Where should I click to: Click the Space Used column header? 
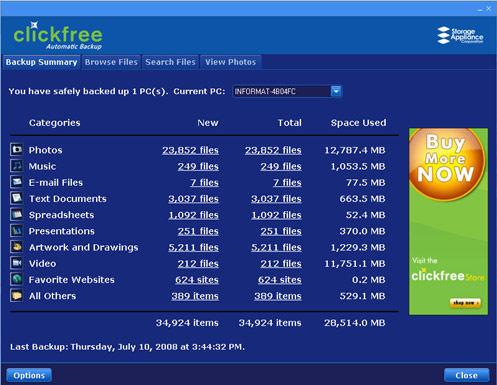click(359, 123)
